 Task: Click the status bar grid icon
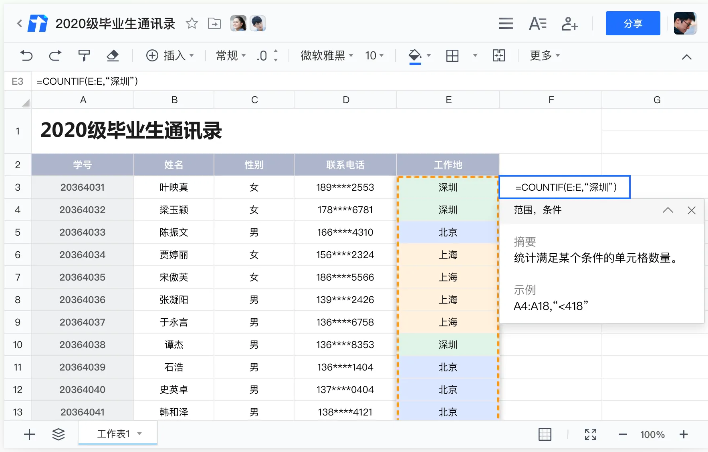(545, 434)
